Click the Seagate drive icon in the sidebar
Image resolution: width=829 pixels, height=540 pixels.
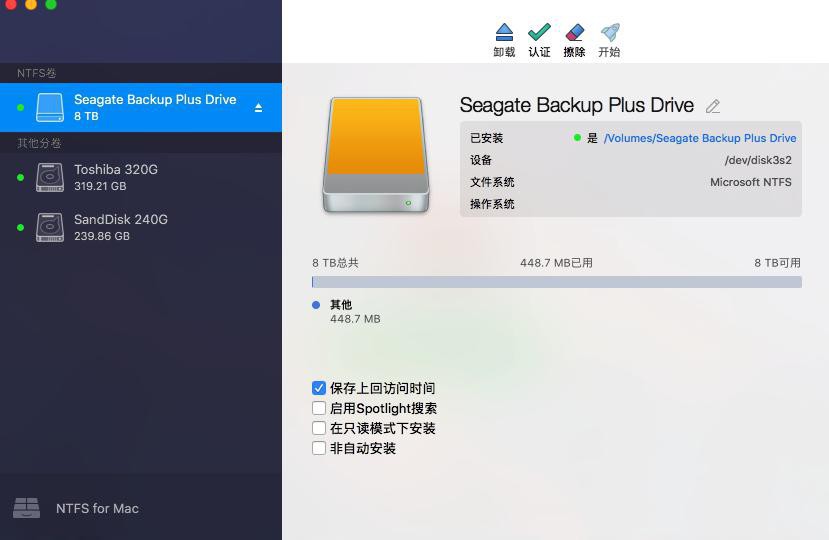click(x=50, y=107)
